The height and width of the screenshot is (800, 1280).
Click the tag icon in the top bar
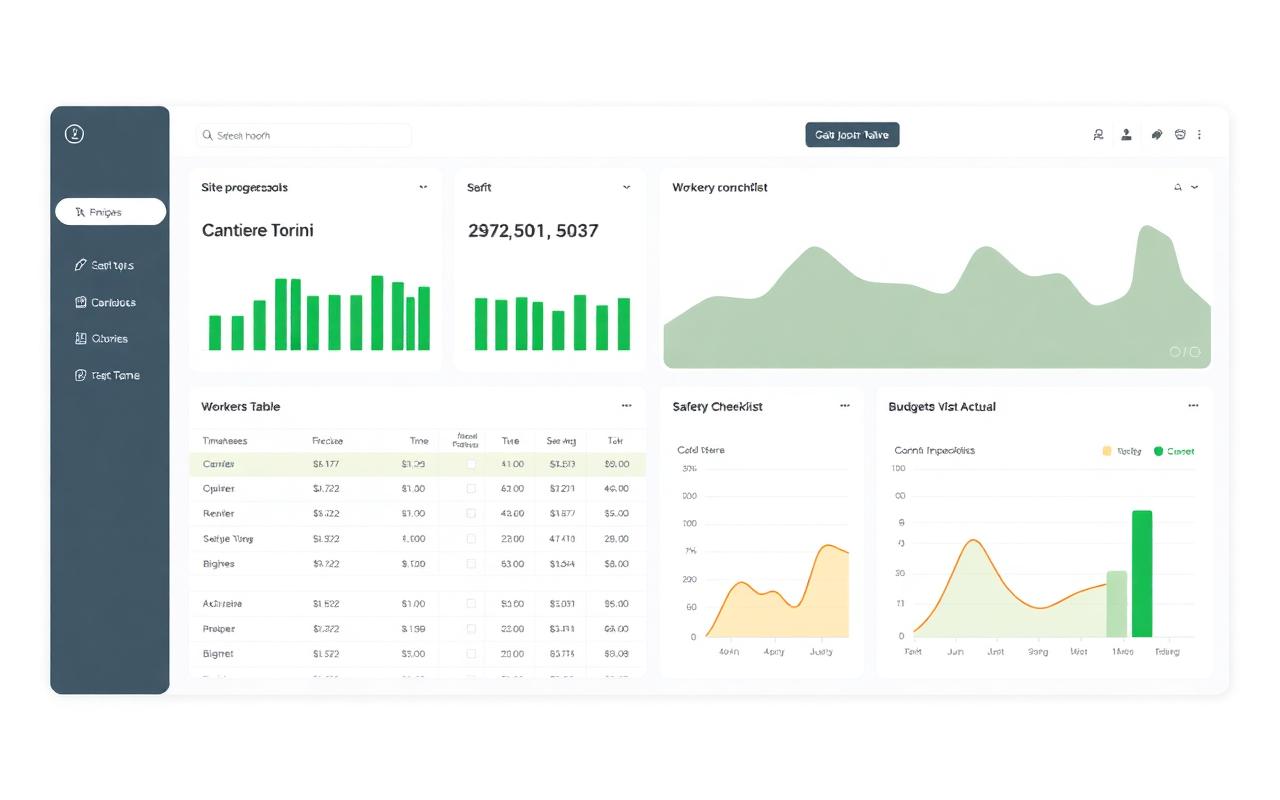coord(1157,134)
